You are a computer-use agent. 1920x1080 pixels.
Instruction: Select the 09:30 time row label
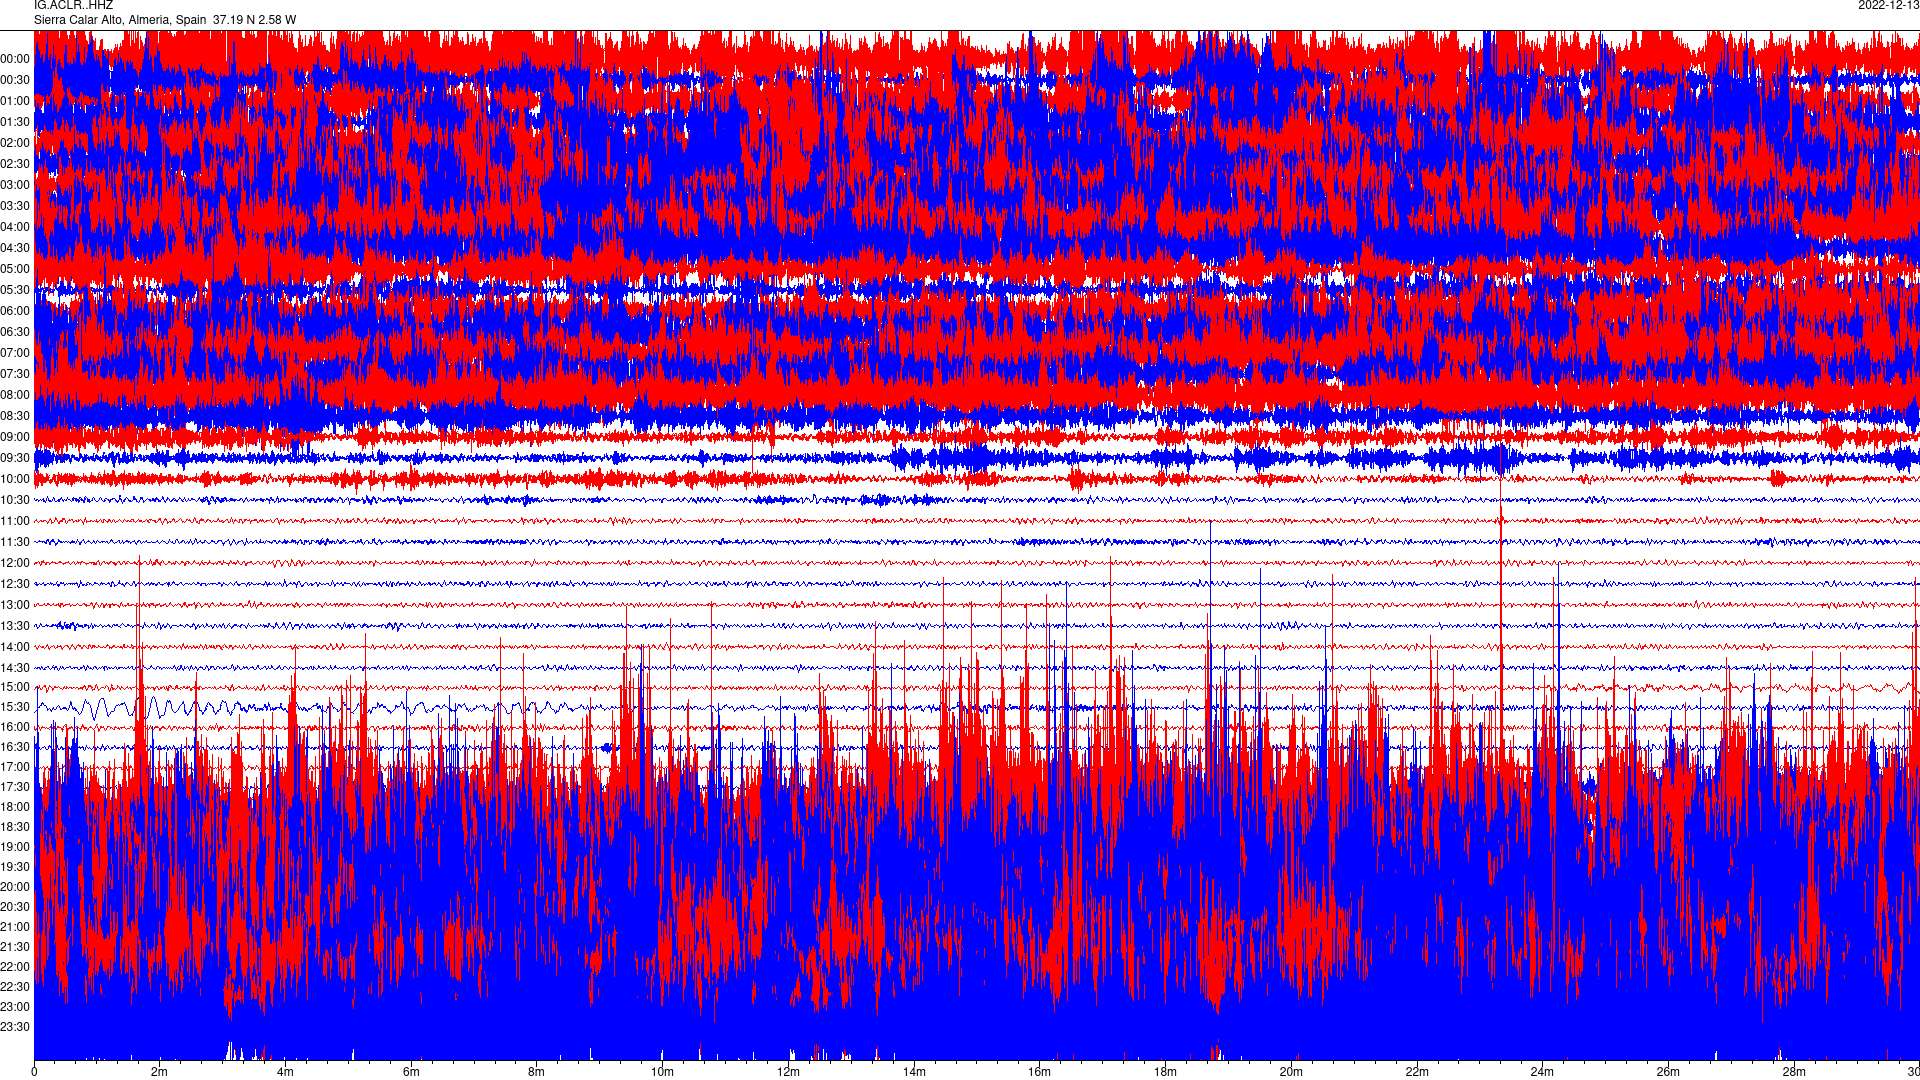tap(15, 458)
